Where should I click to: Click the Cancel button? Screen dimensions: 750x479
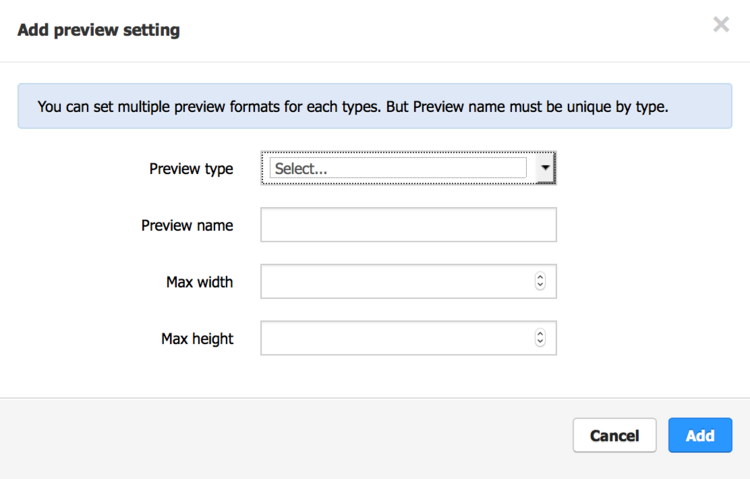click(x=615, y=435)
